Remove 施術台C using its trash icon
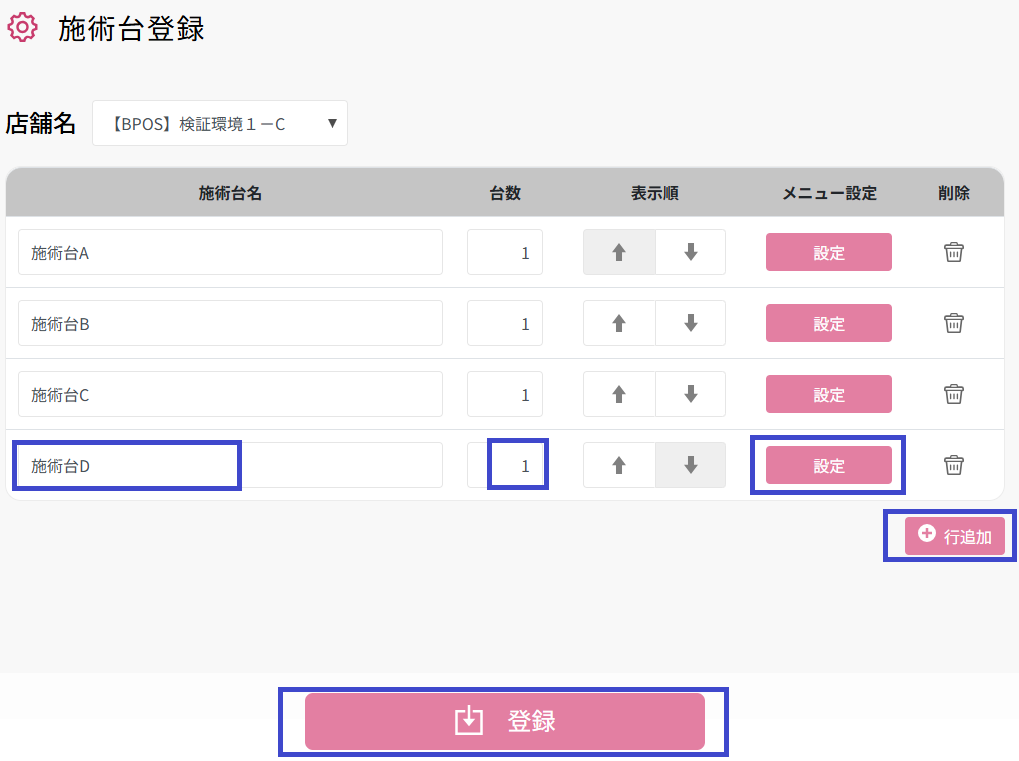The height and width of the screenshot is (761, 1019). click(954, 394)
